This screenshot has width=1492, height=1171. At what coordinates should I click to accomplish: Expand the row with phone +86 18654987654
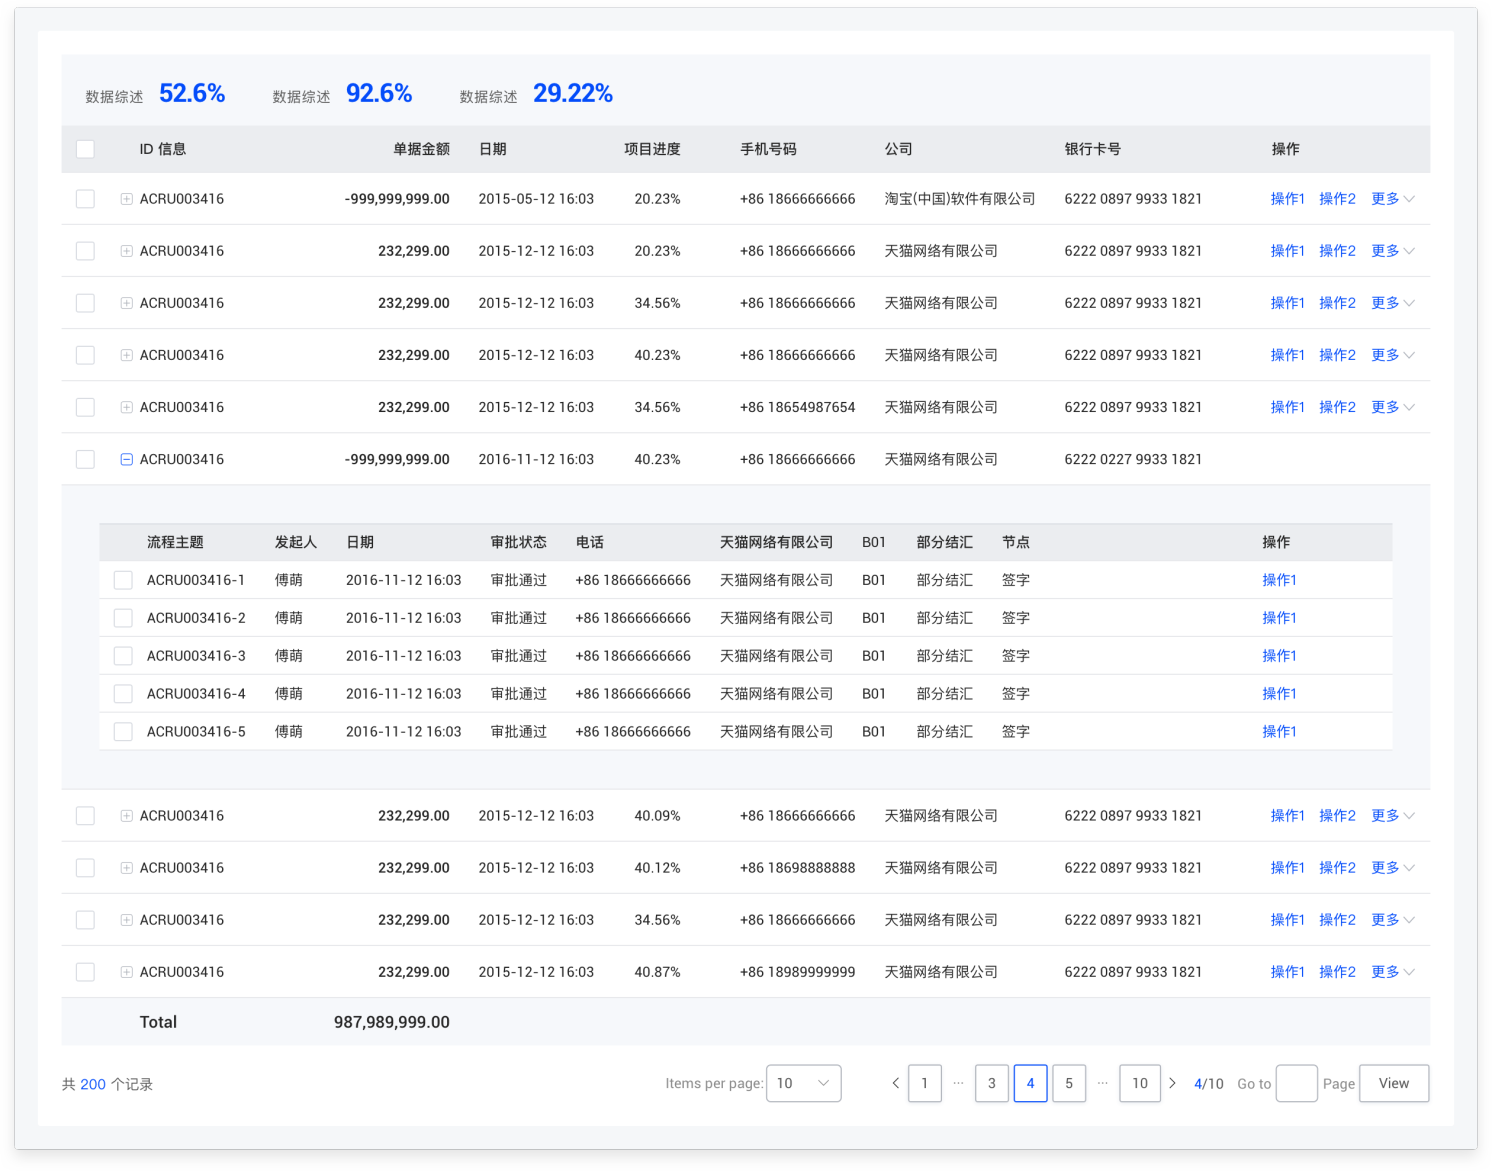coord(126,407)
